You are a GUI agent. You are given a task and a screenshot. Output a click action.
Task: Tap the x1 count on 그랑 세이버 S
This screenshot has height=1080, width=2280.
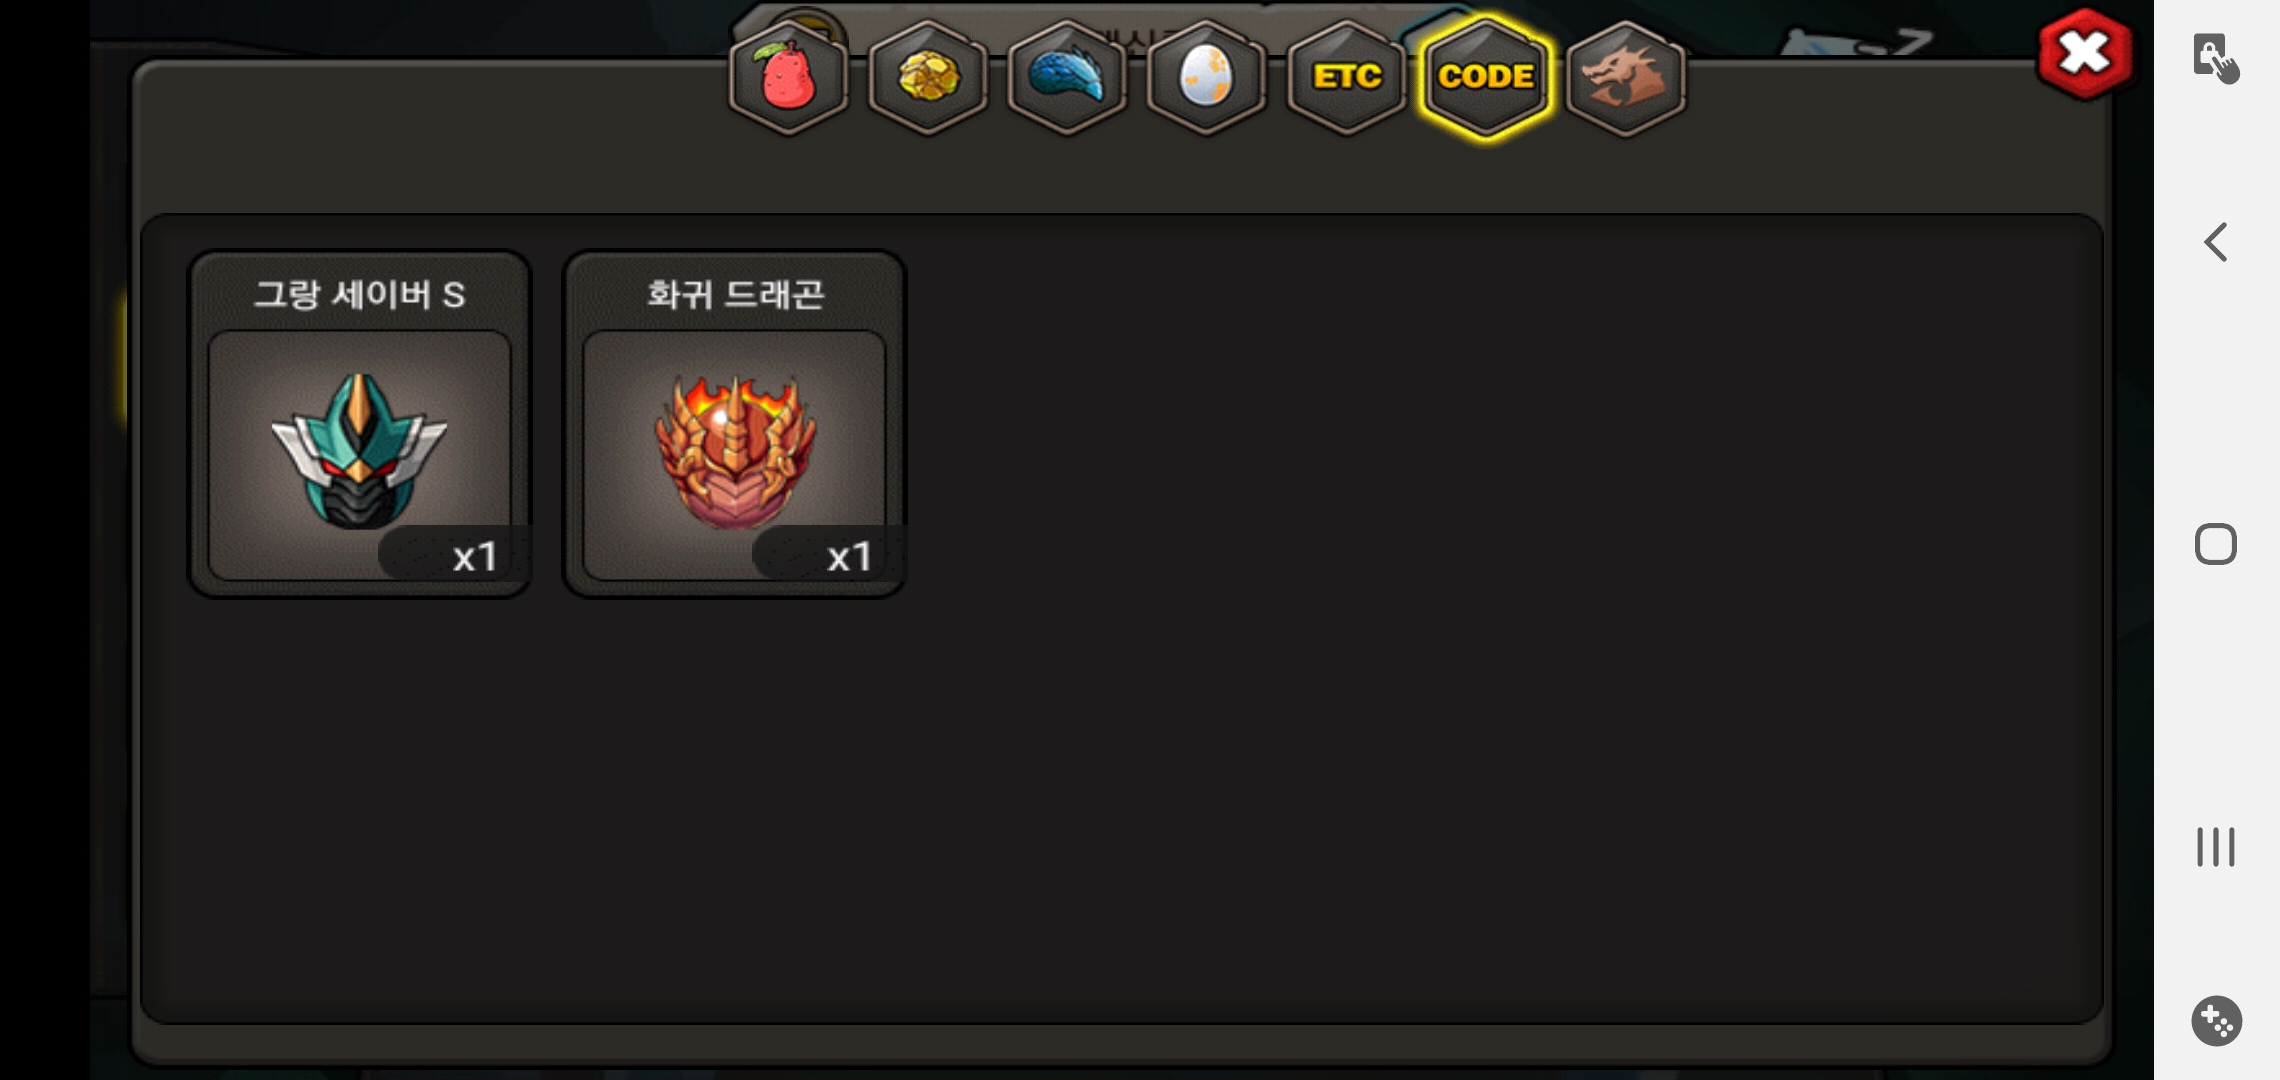click(475, 556)
